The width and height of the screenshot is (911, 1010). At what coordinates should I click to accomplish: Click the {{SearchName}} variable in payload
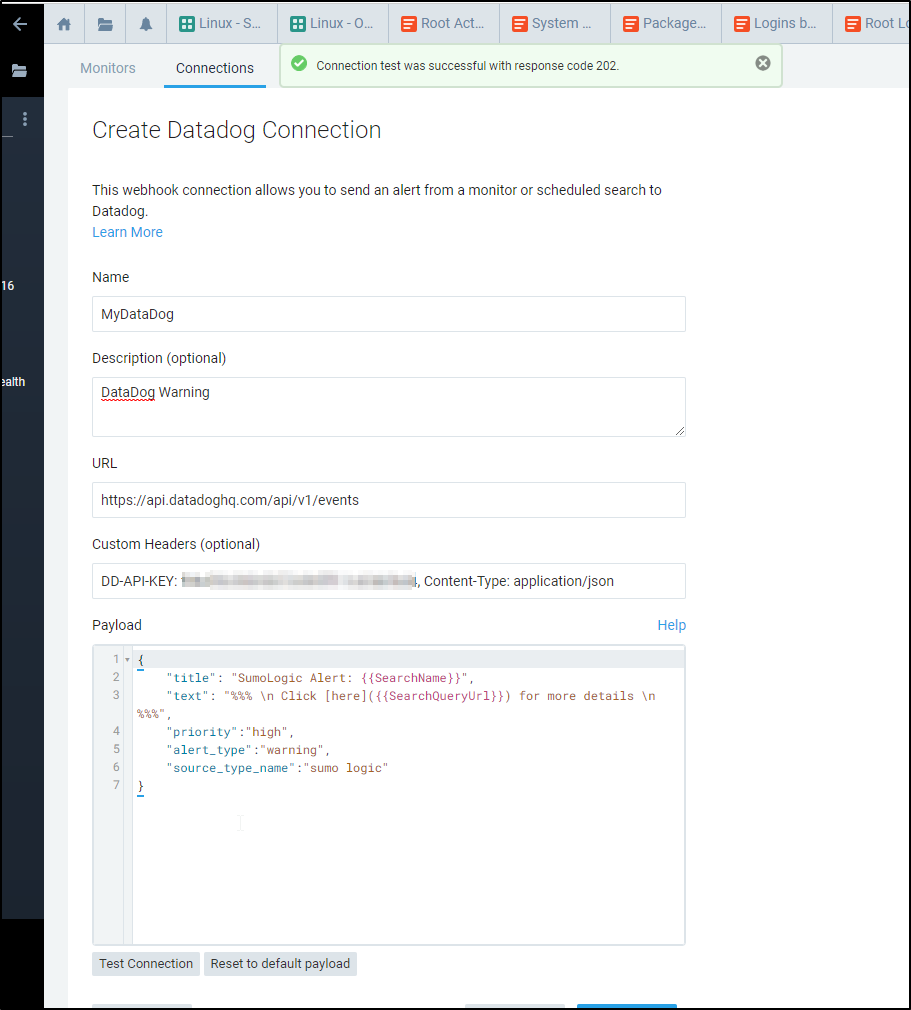[x=411, y=678]
